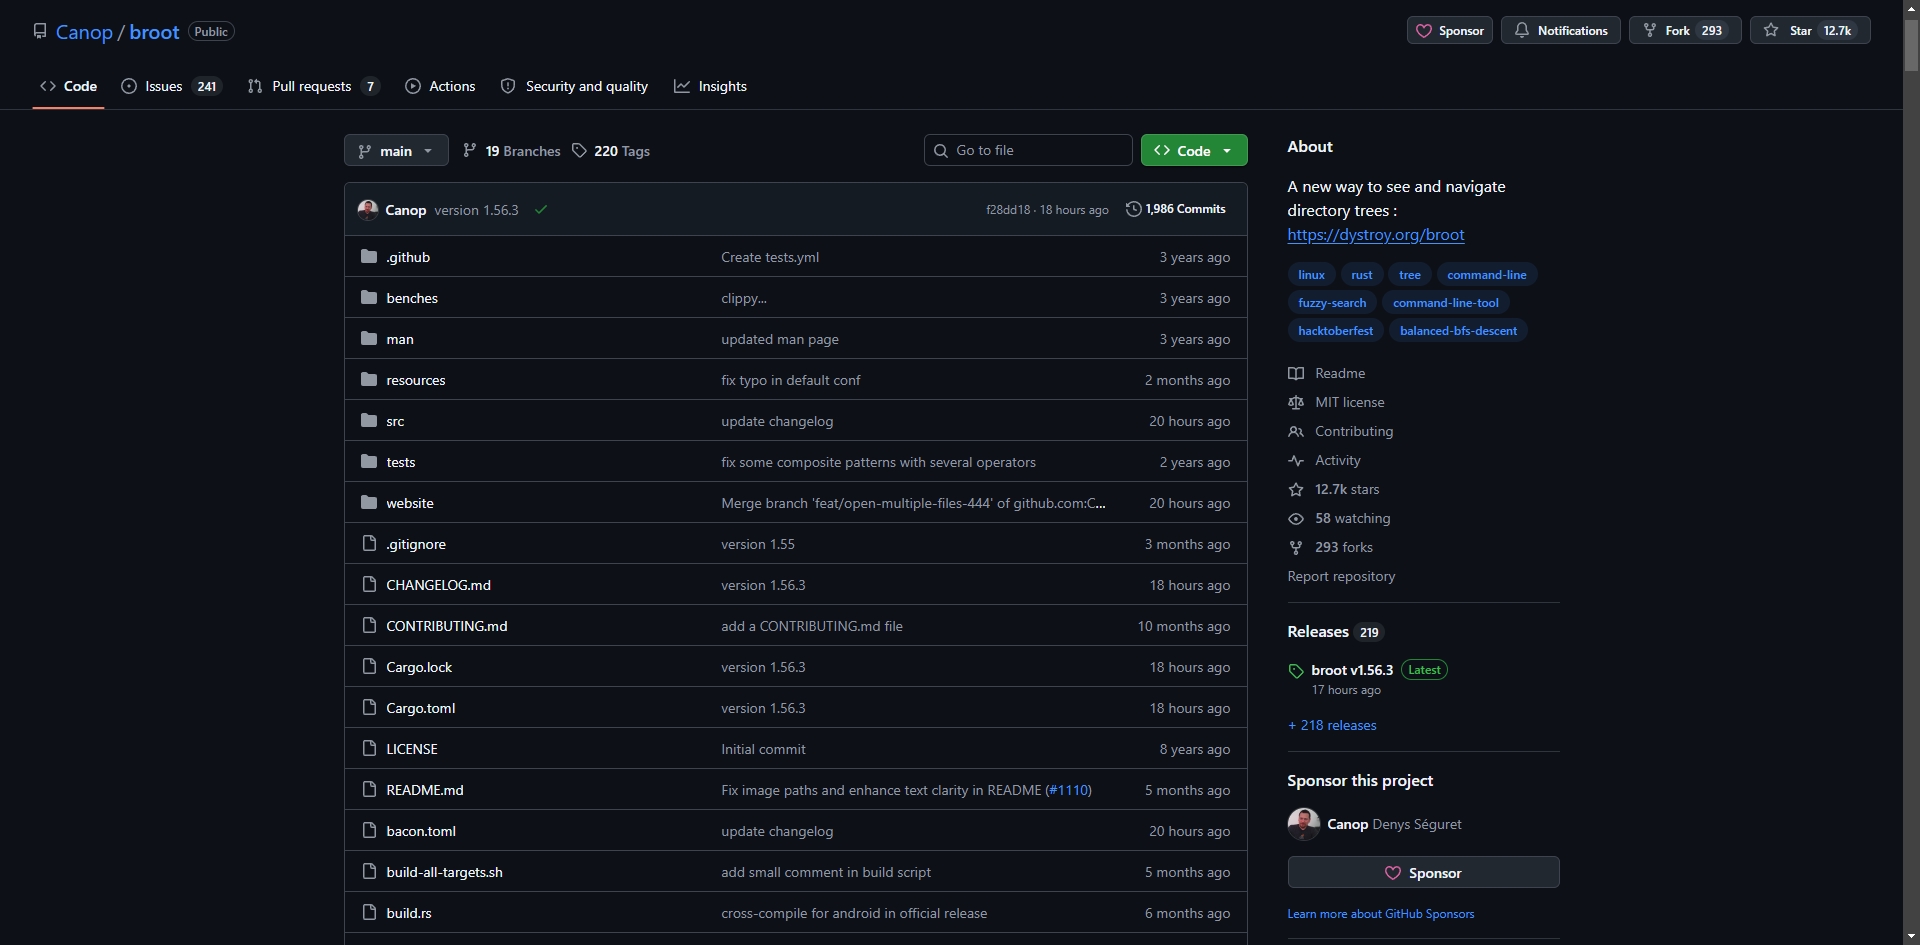Screen dimensions: 1920x945
Task: Click the Fork button
Action: [x=1685, y=30]
